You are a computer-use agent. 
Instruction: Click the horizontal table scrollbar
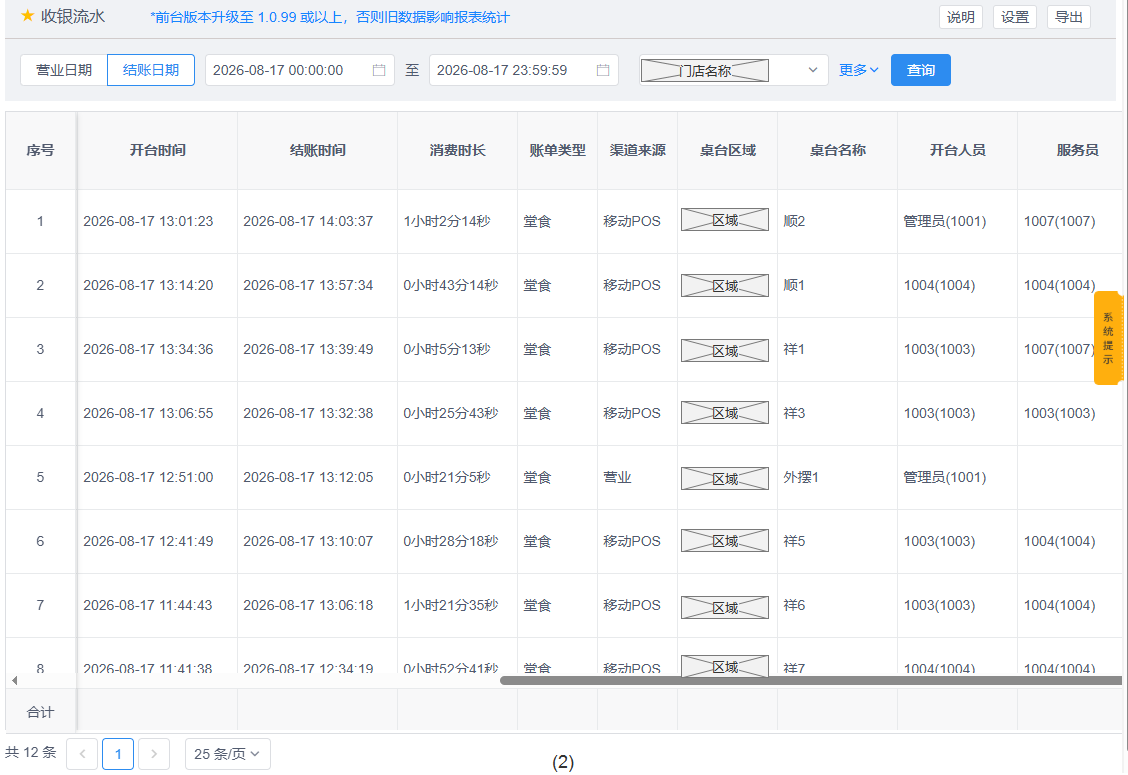click(x=811, y=680)
